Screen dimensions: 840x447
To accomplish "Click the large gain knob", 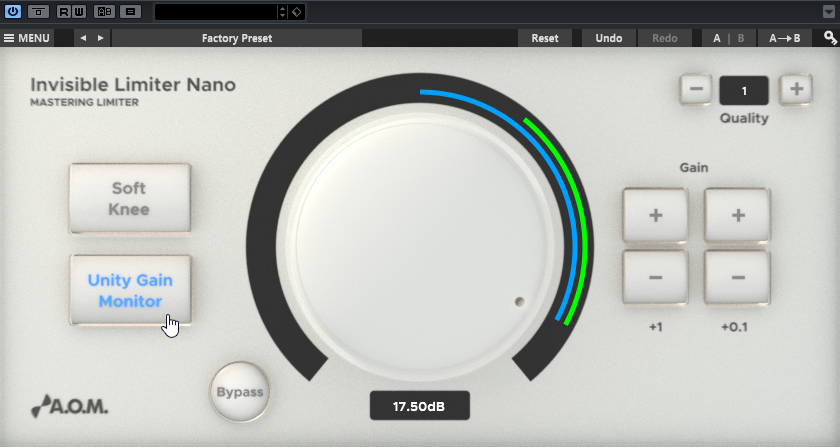I will [419, 247].
